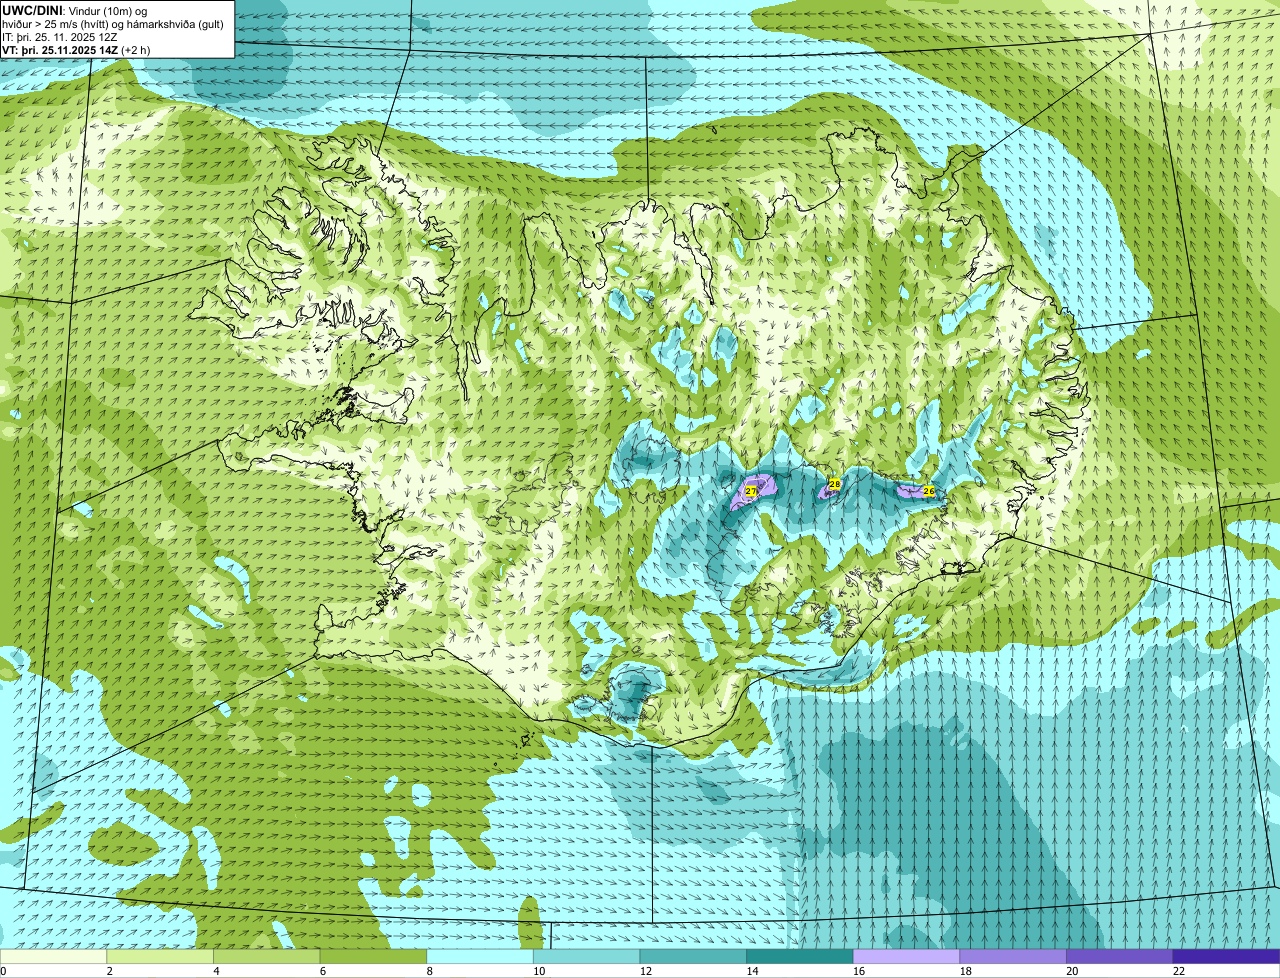Click the 'VT: þri. 25.11.2025 14Z (+2 h)' line
Image resolution: width=1280 pixels, height=978 pixels.
77,50
